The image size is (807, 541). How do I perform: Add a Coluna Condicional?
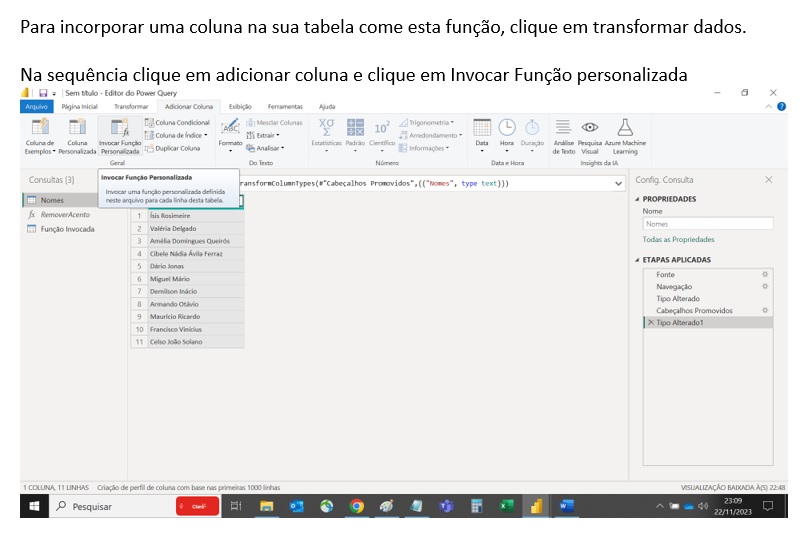click(178, 123)
